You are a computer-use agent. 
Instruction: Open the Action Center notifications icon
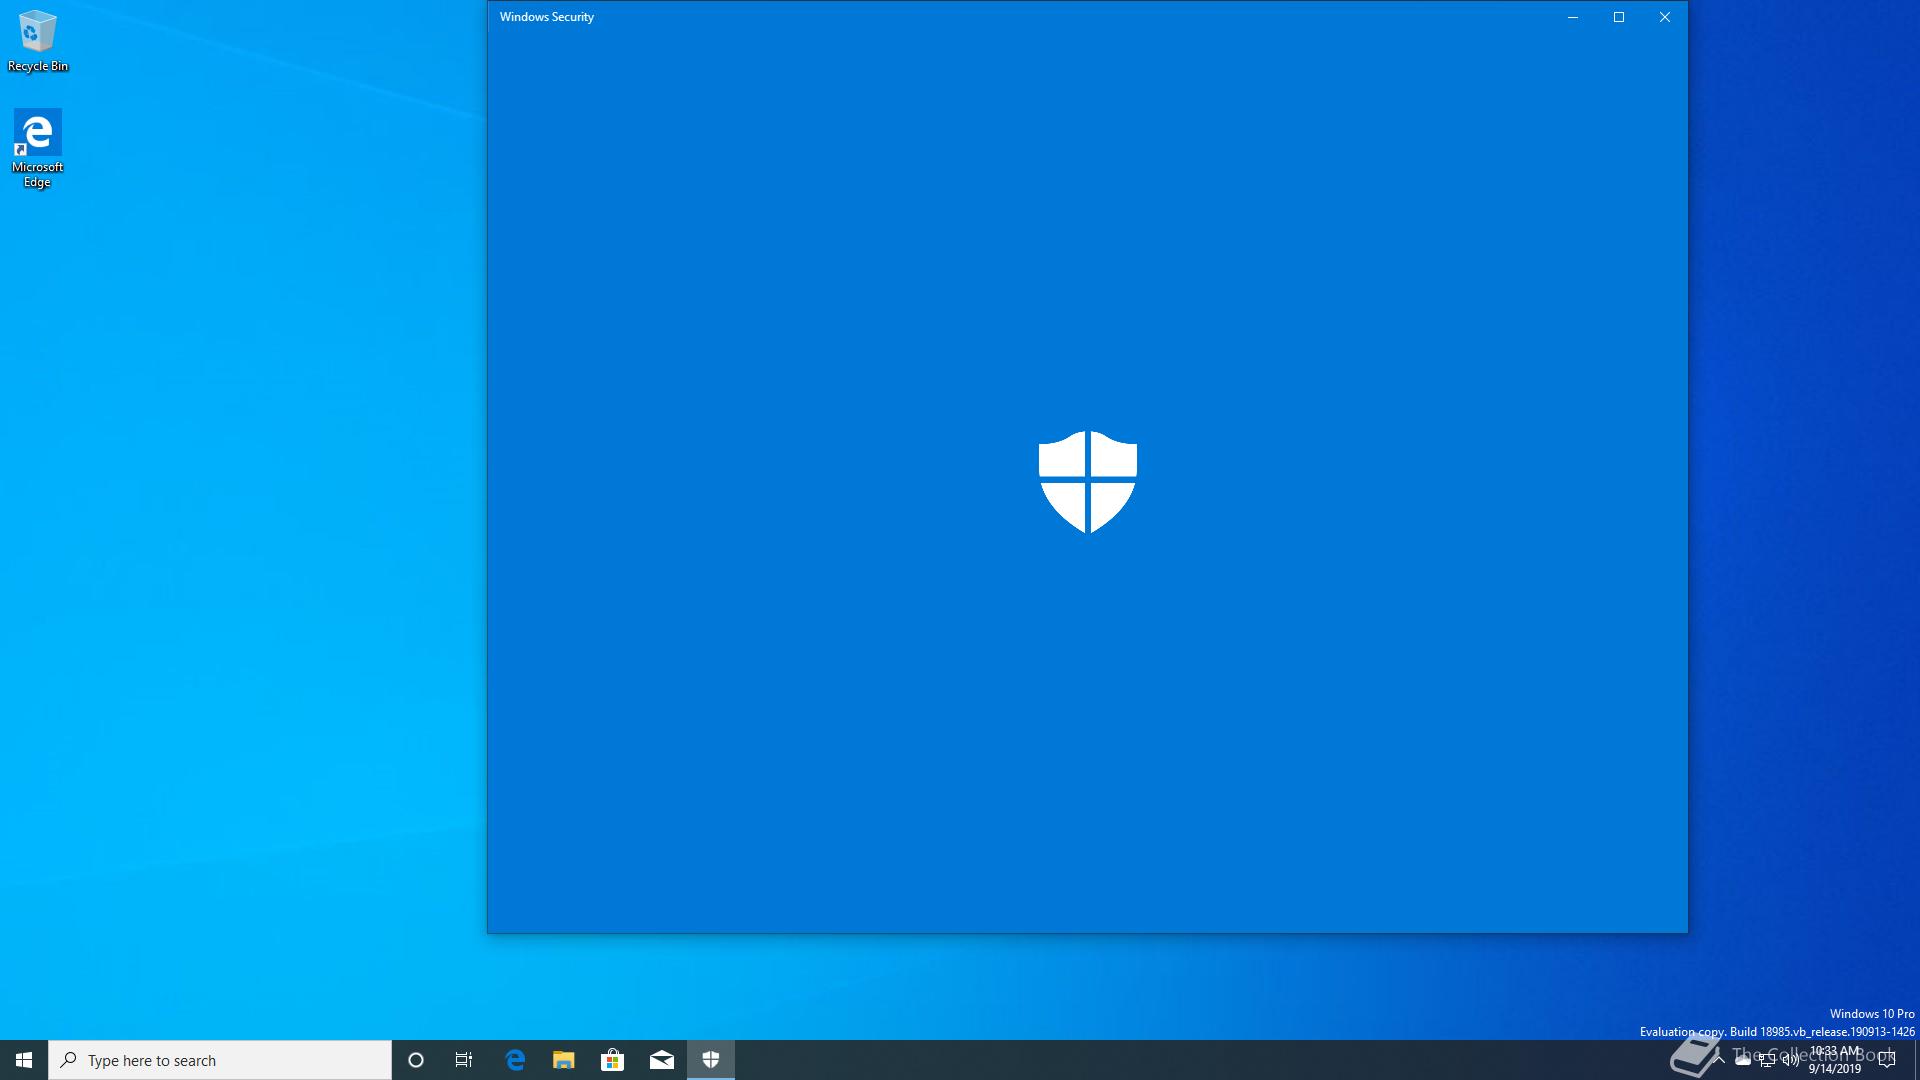(x=1887, y=1060)
